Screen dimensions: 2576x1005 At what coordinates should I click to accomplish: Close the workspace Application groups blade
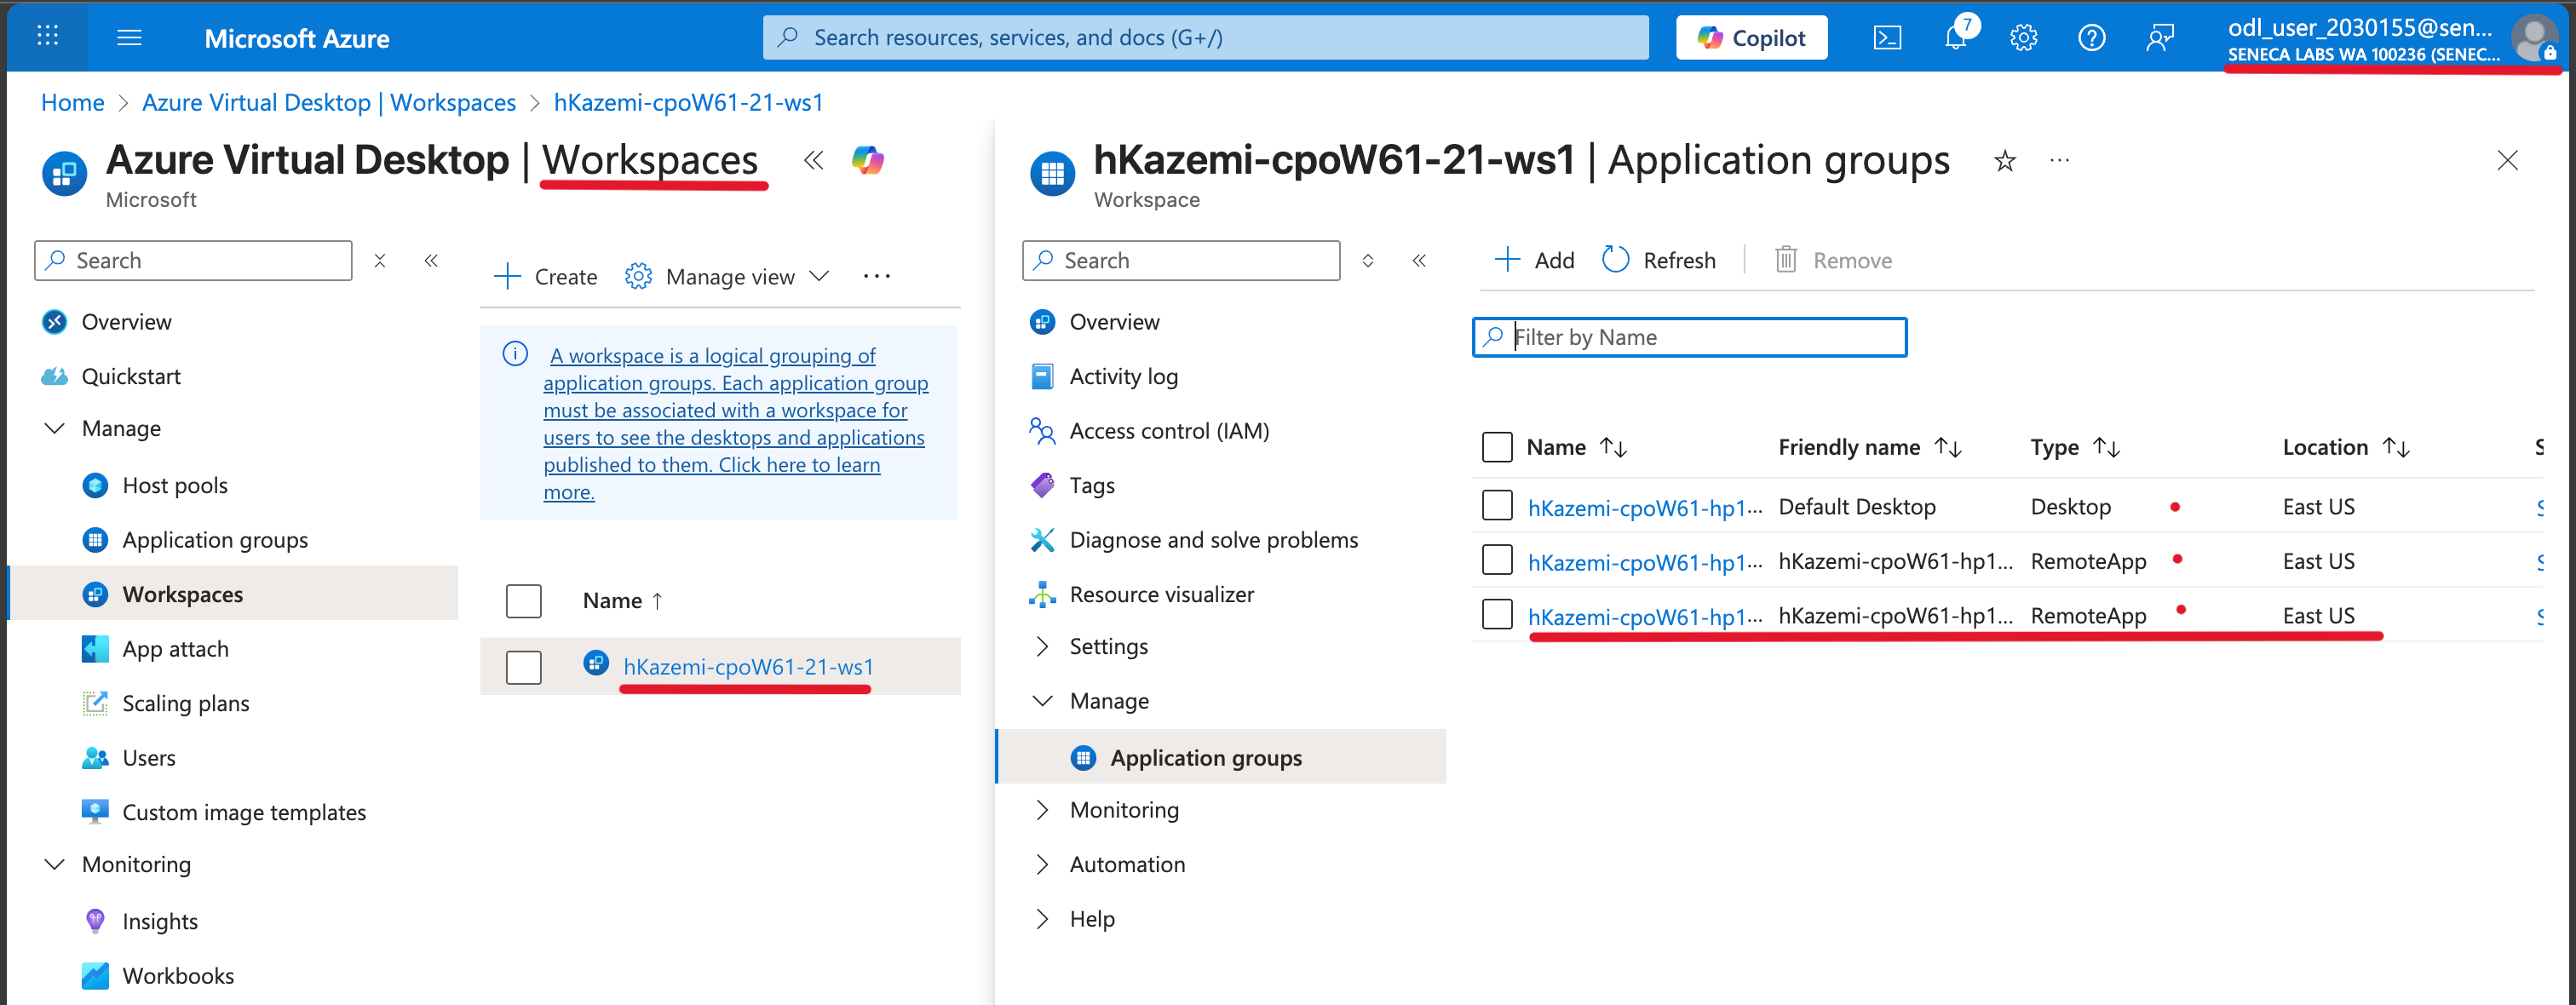point(2507,160)
